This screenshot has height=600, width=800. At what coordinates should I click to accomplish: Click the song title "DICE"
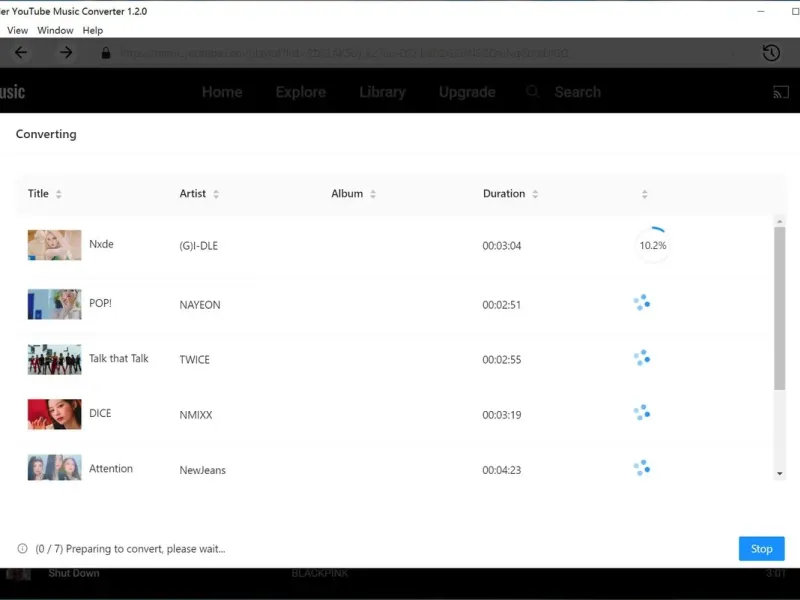[x=99, y=413]
